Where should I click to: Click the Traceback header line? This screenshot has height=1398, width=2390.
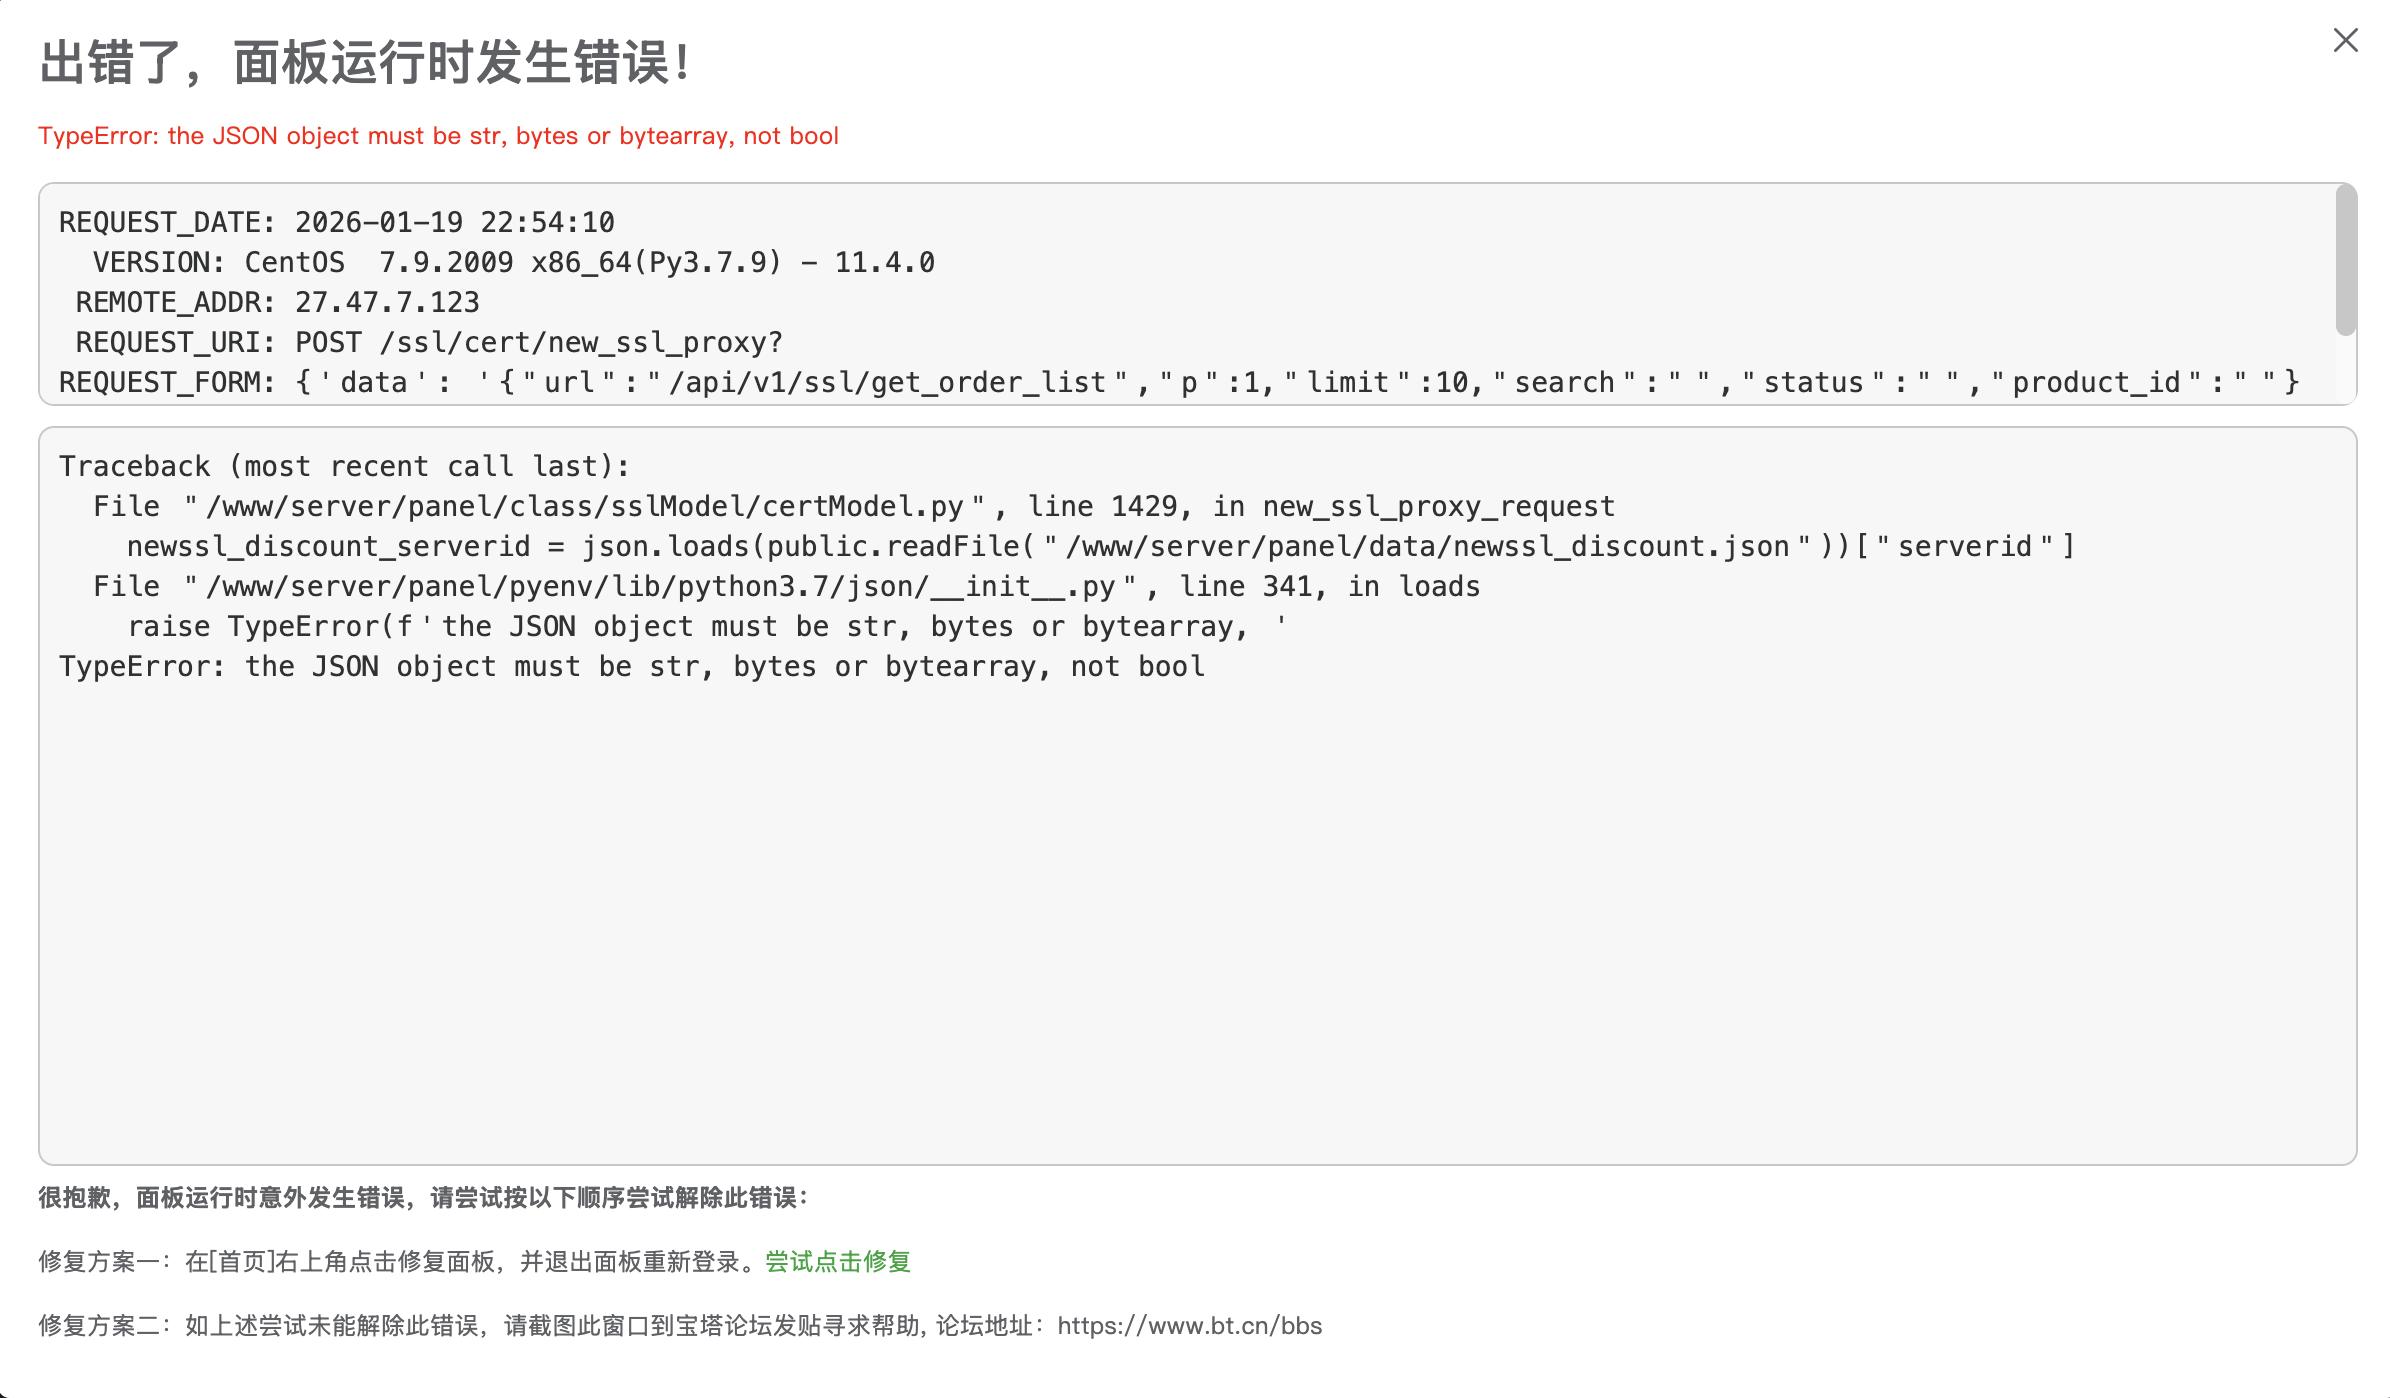tap(344, 466)
